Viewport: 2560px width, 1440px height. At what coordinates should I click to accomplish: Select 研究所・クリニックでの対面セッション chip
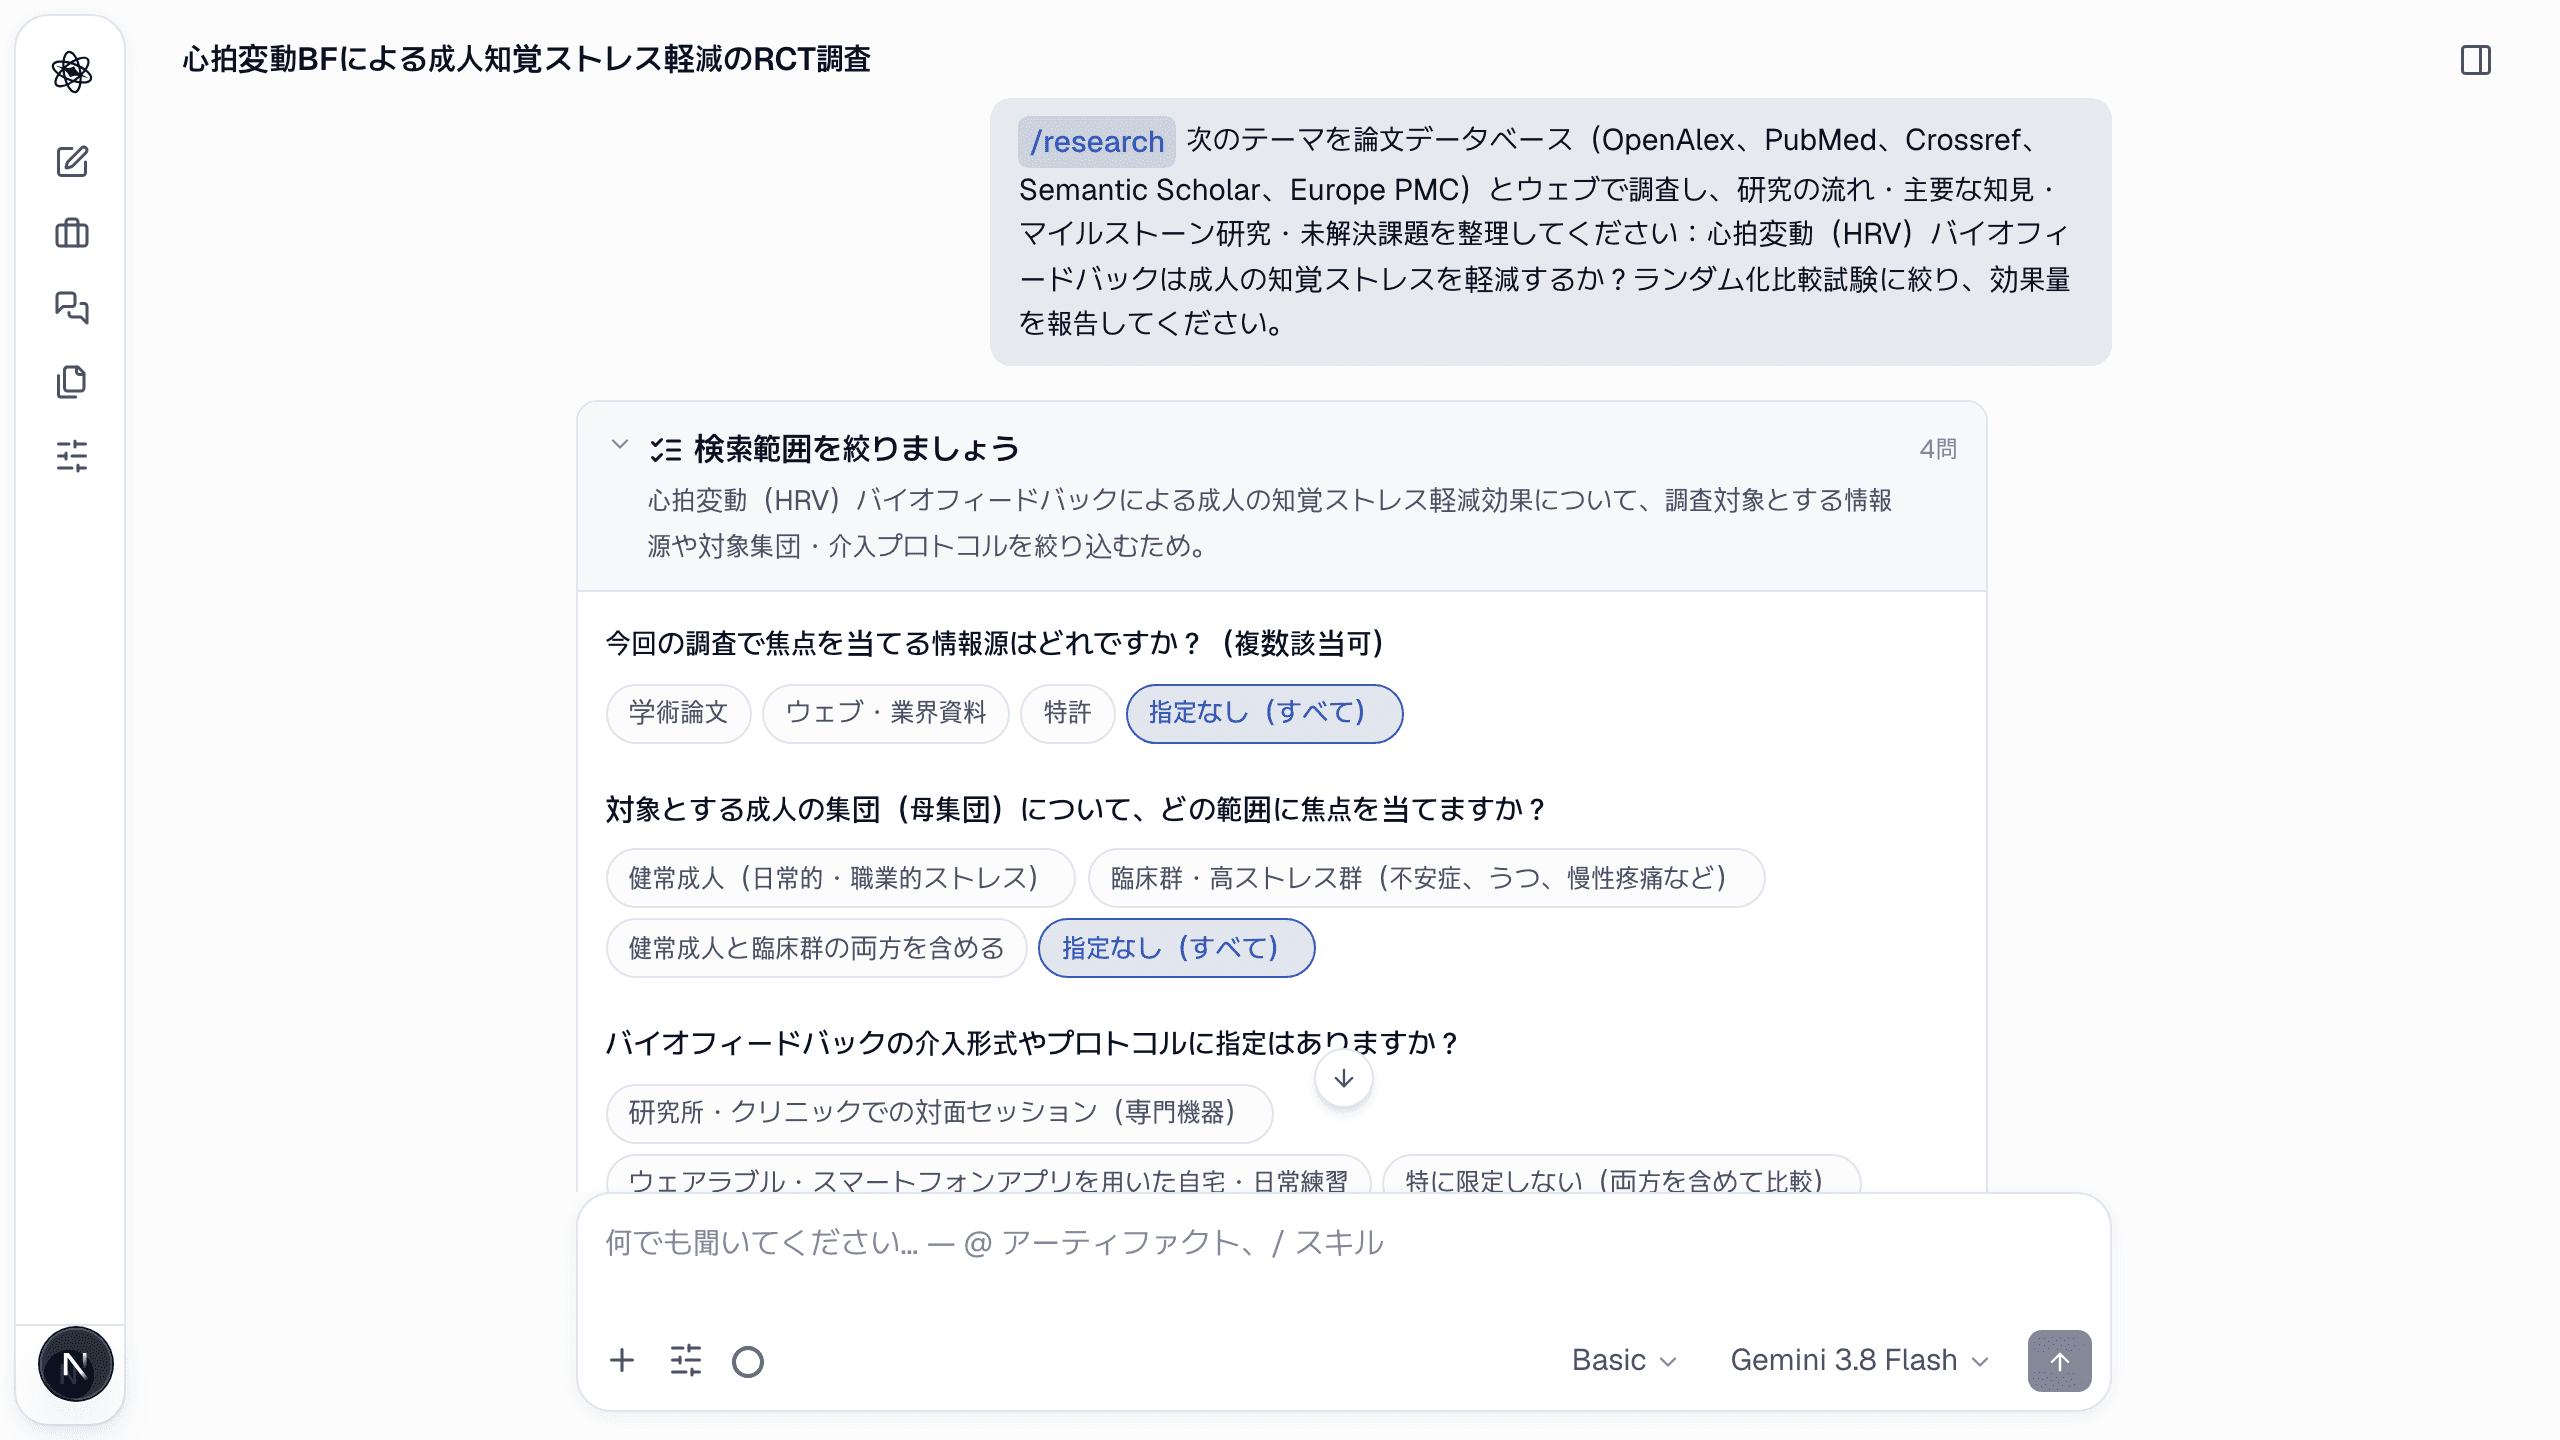click(939, 1113)
